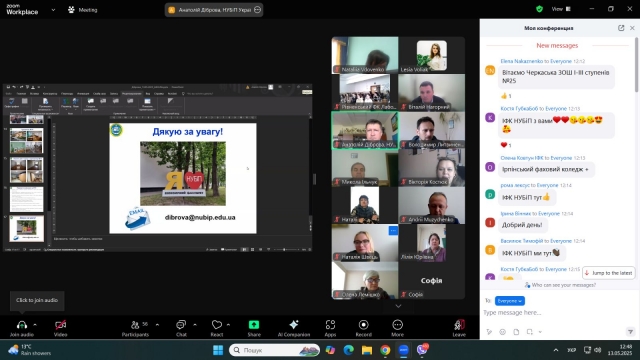Attach a file in chat
This screenshot has width=640, height=360.
point(516,332)
